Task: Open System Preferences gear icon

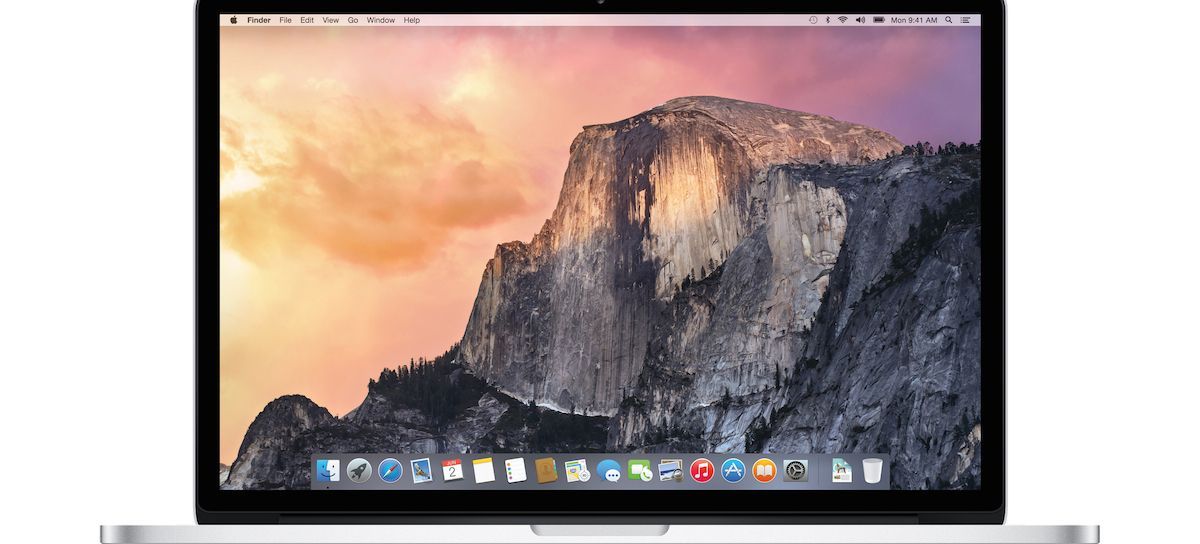Action: [x=795, y=470]
